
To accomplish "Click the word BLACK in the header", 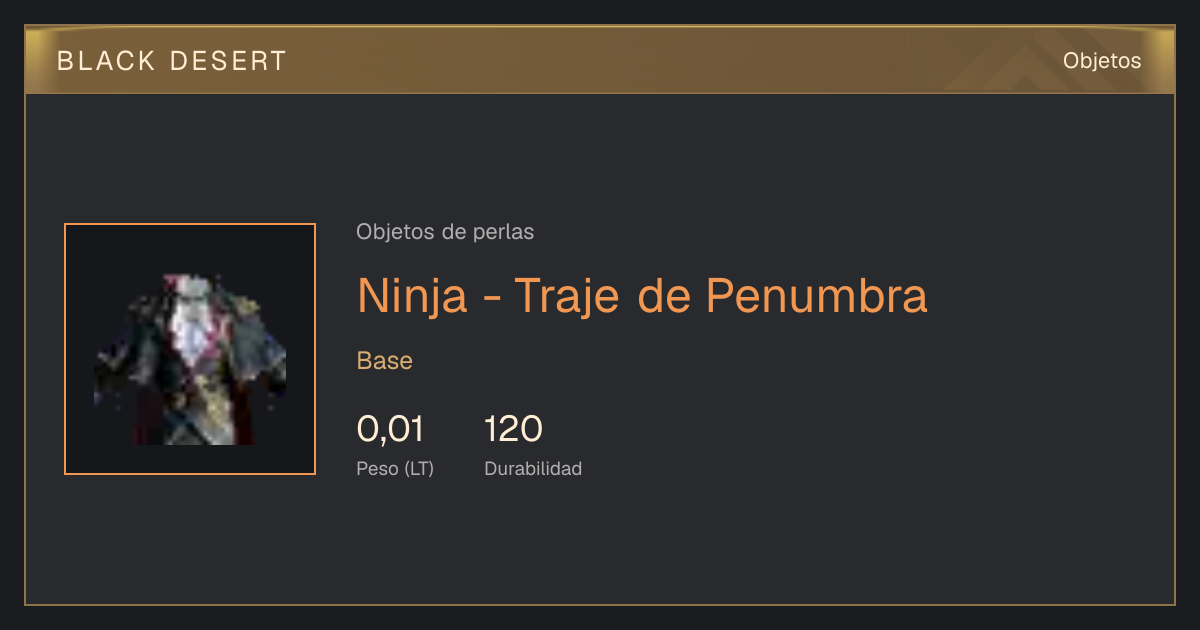I will 106,61.
